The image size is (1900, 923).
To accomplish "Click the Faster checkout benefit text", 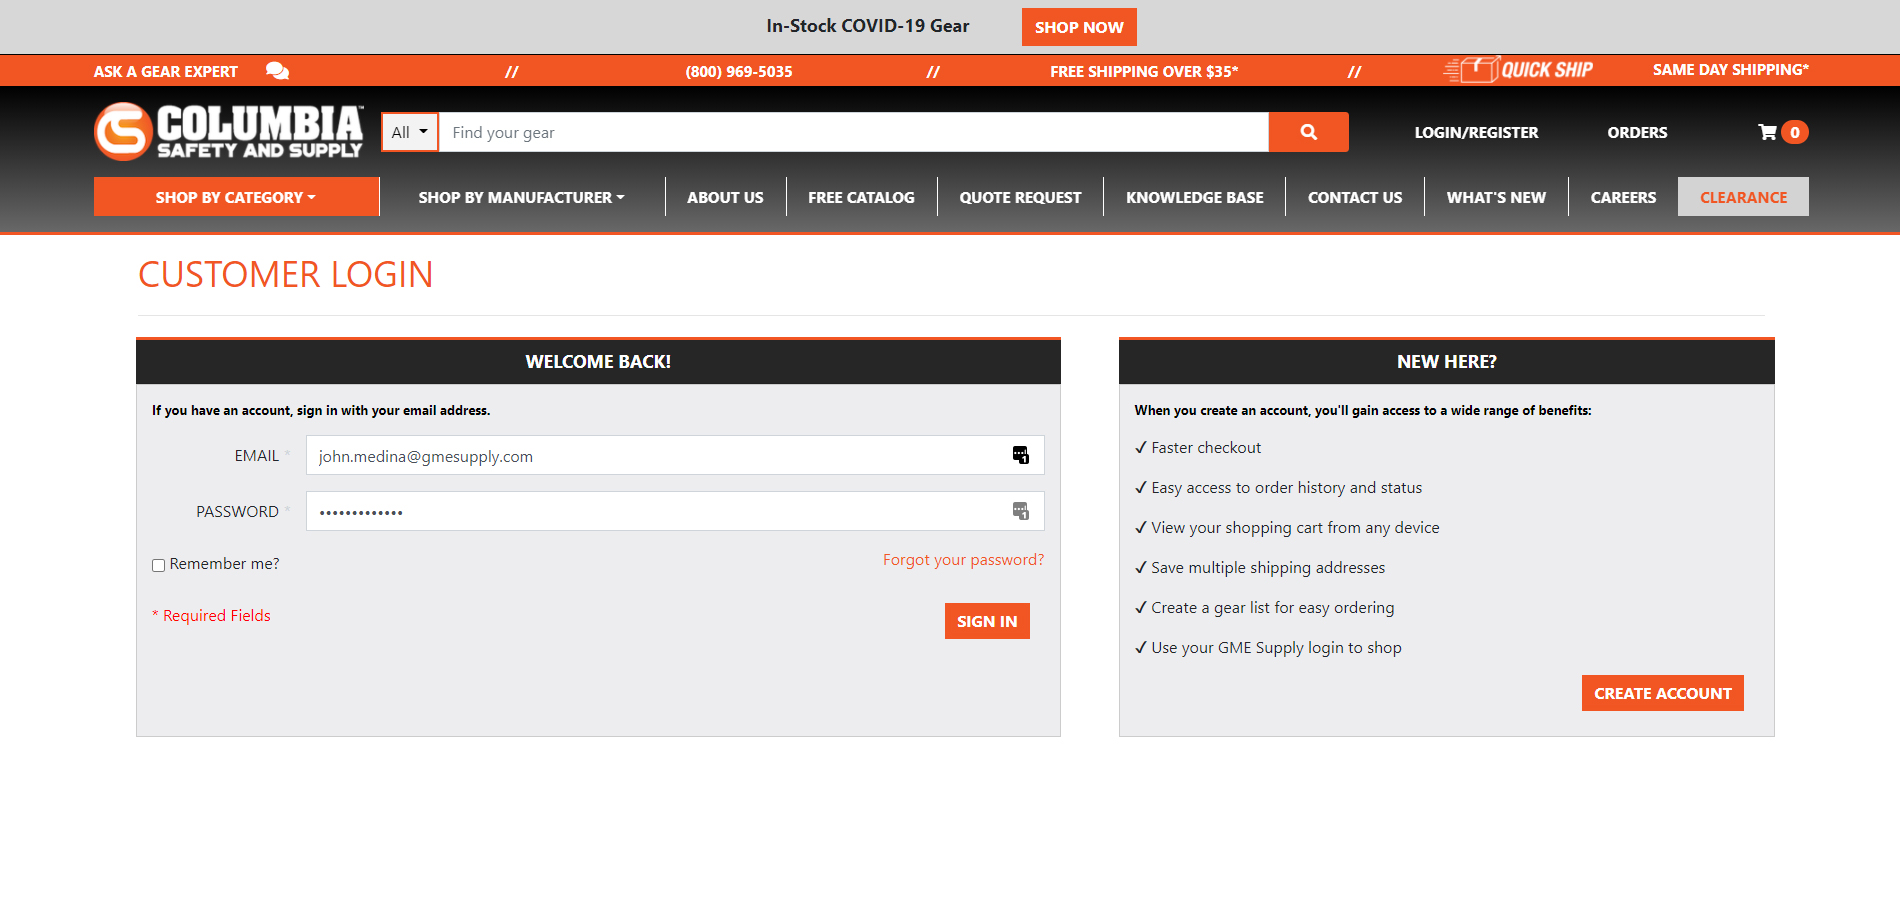I will point(1206,448).
